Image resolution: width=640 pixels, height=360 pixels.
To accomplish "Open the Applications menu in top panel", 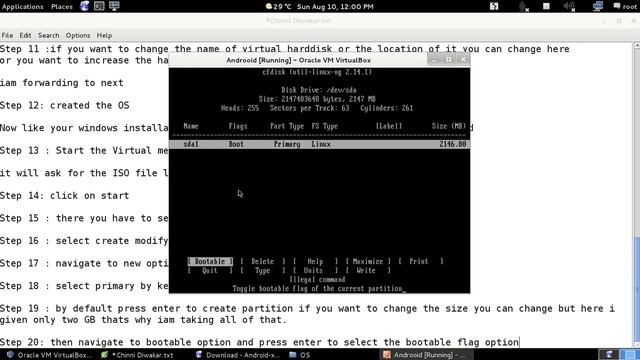I will tap(22, 7).
